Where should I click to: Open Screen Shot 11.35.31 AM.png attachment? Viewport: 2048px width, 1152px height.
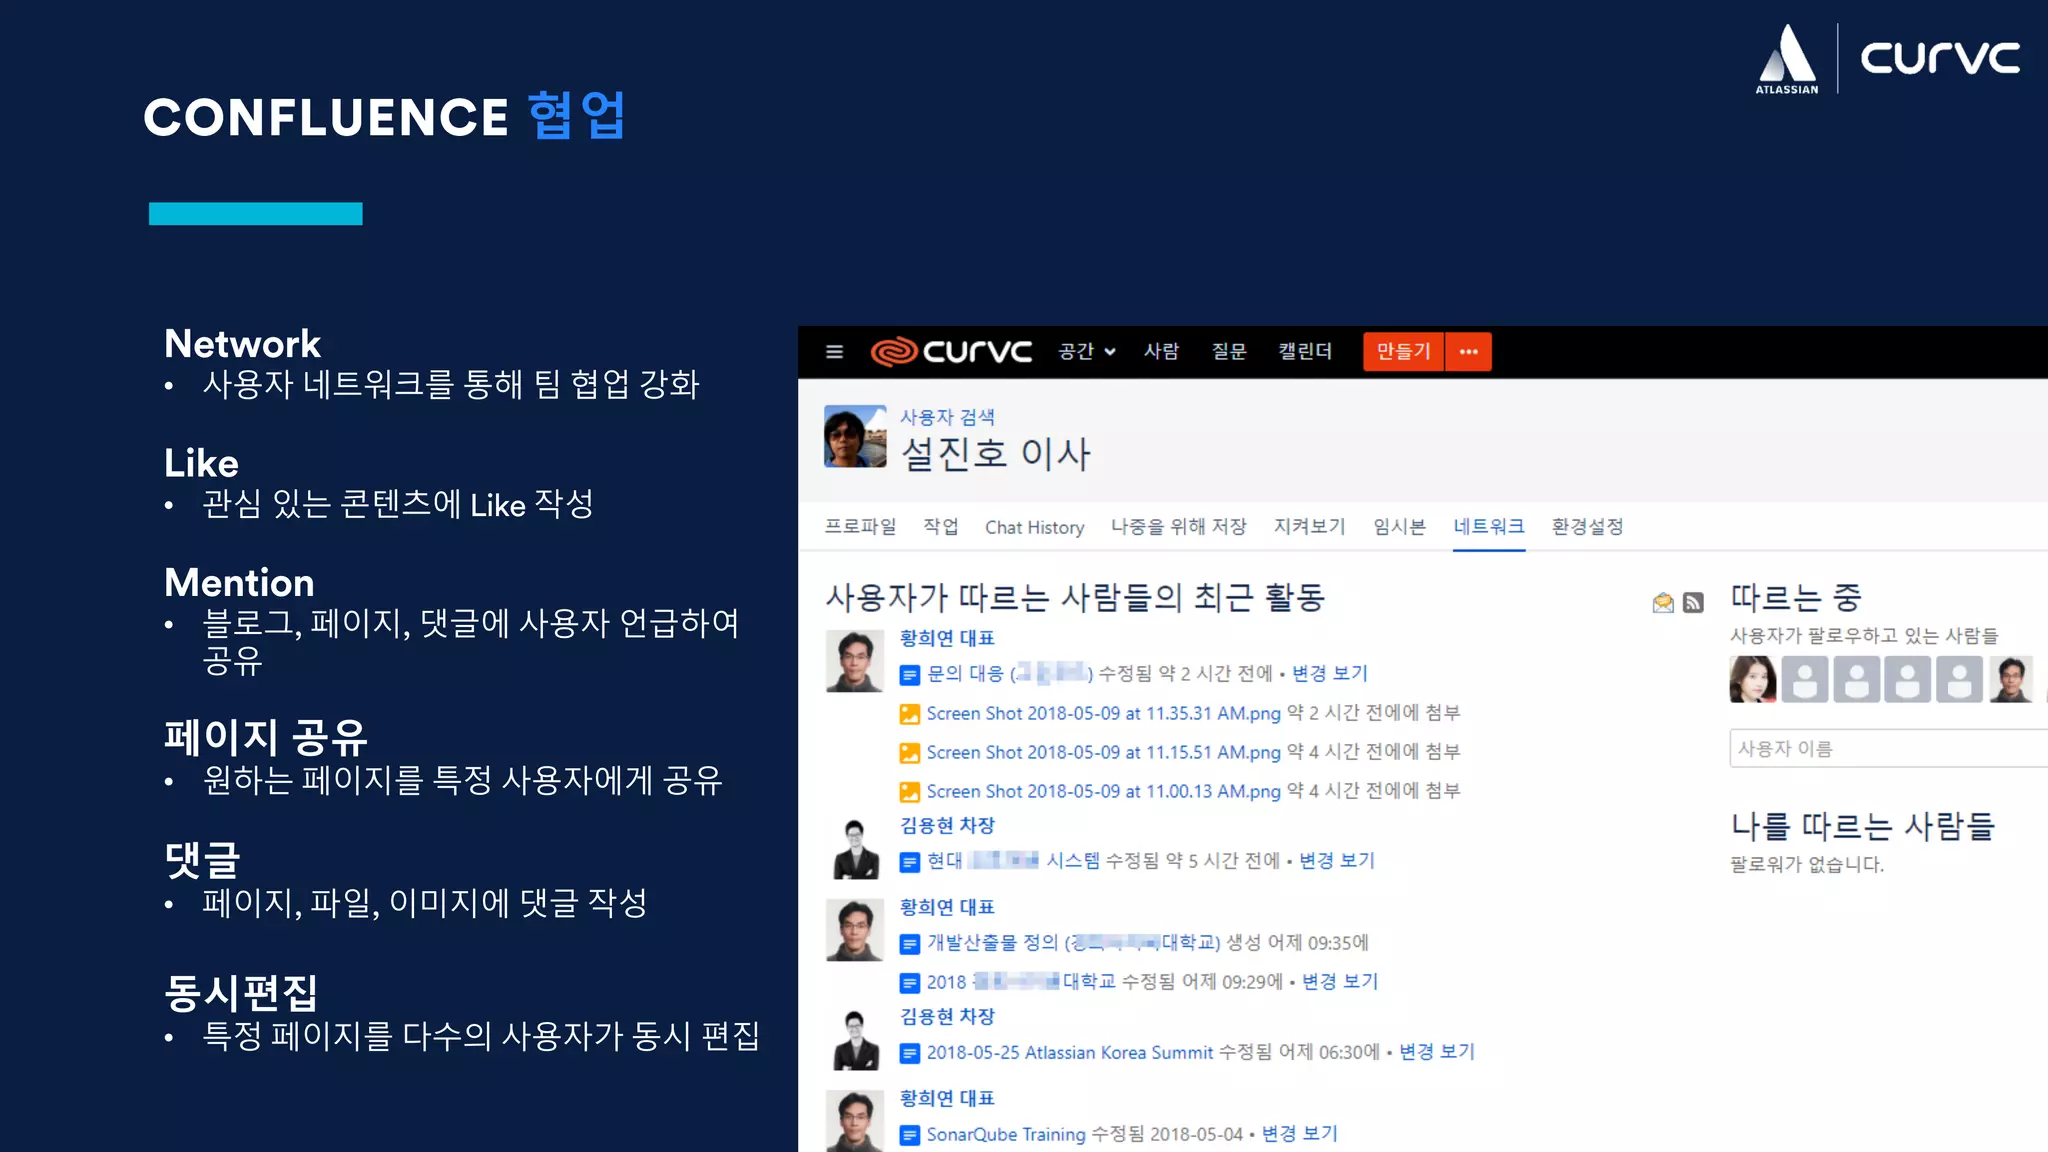tap(1103, 713)
